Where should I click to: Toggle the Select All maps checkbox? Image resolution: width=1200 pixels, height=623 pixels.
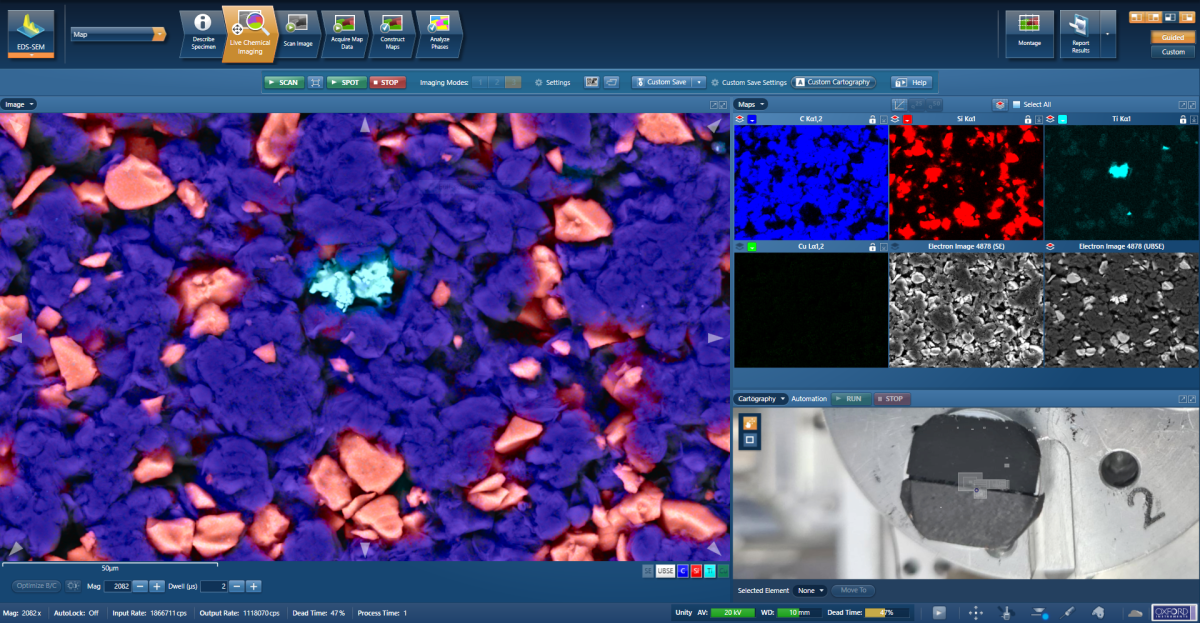click(x=1016, y=103)
